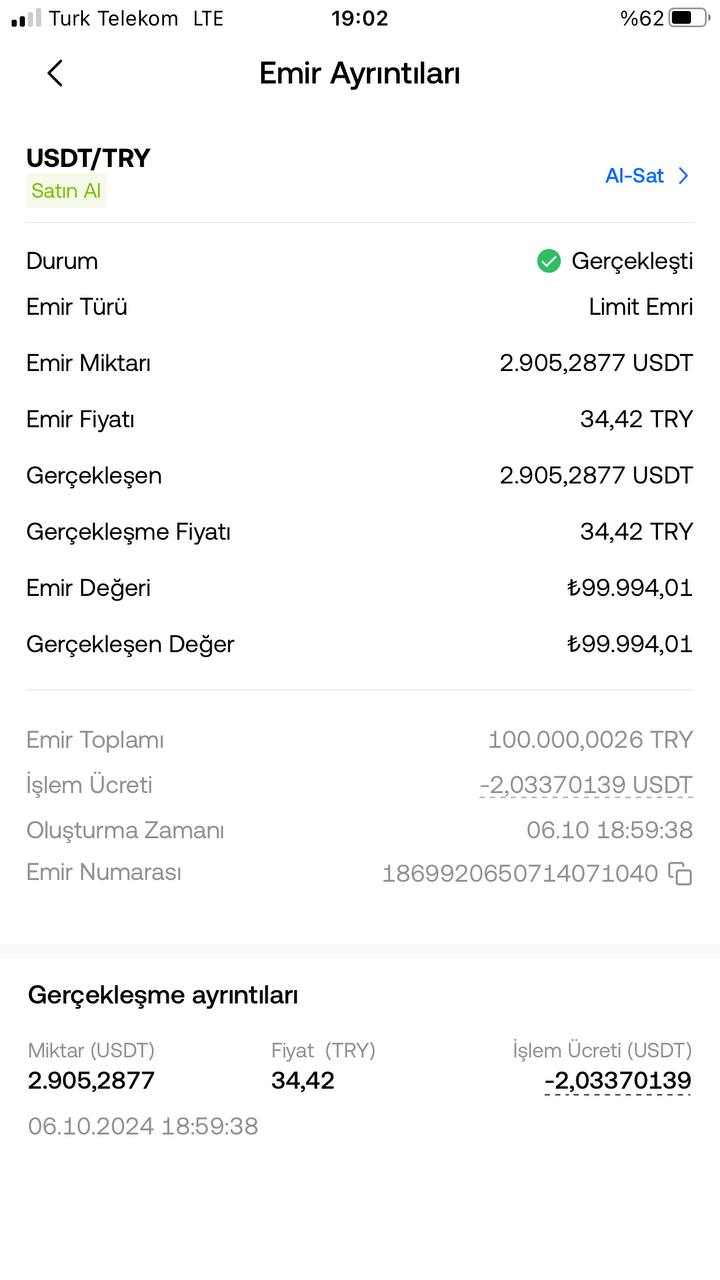This screenshot has height=1280, width=720.
Task: Tap the Gerçekleşme ayrıntıları section header
Action: coord(163,995)
